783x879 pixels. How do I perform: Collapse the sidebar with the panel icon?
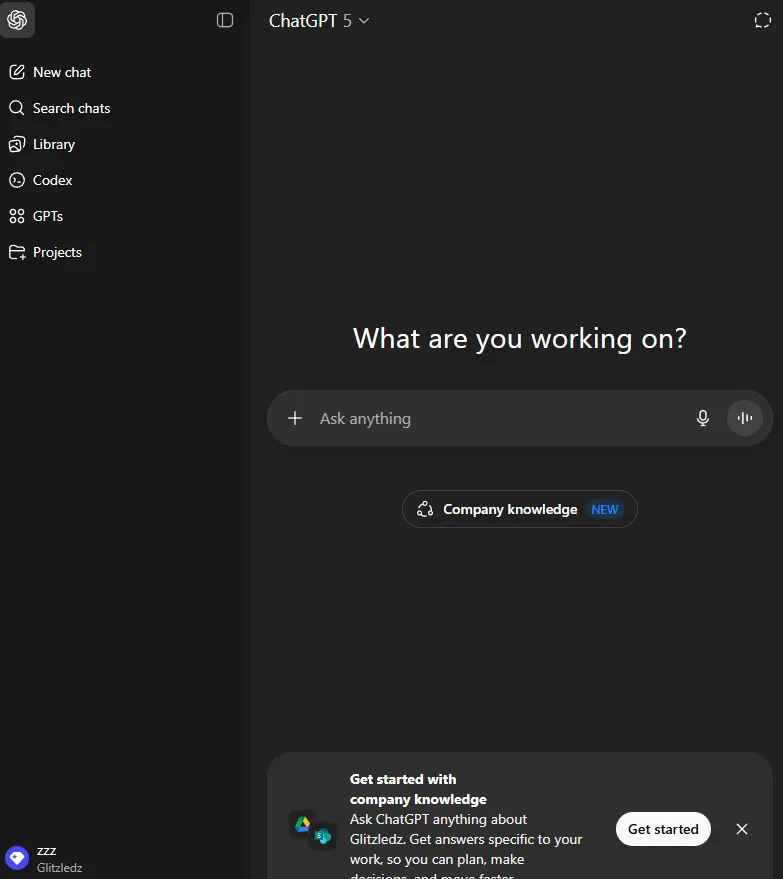(225, 20)
